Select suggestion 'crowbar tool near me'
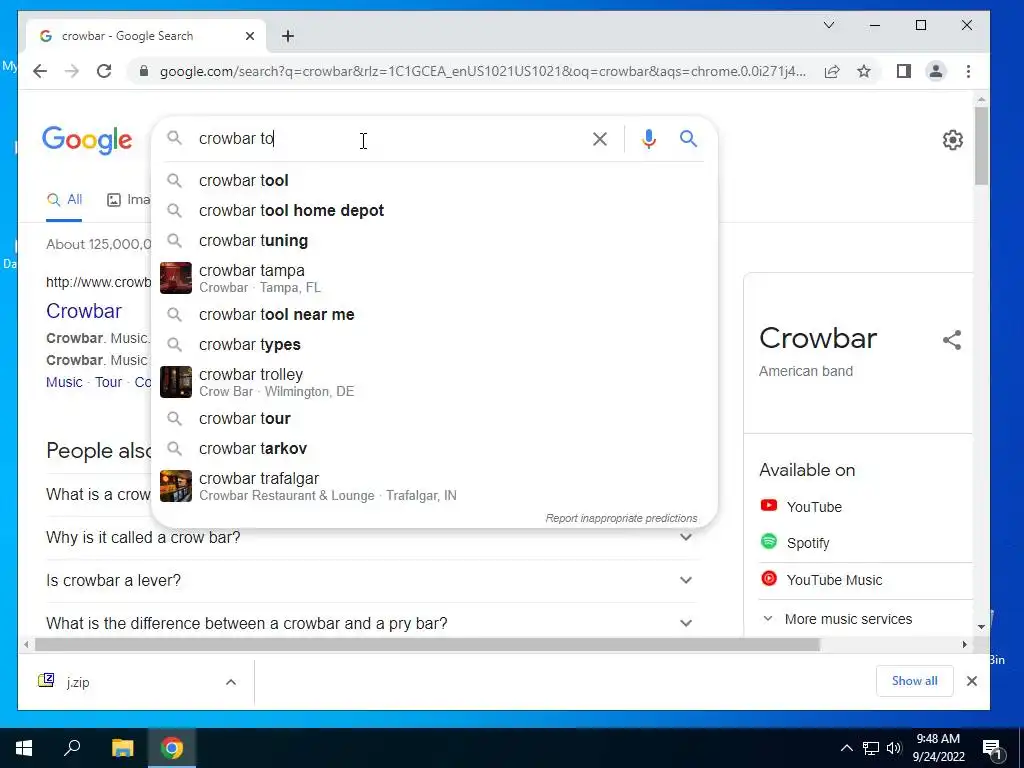This screenshot has height=768, width=1024. pyautogui.click(x=434, y=314)
